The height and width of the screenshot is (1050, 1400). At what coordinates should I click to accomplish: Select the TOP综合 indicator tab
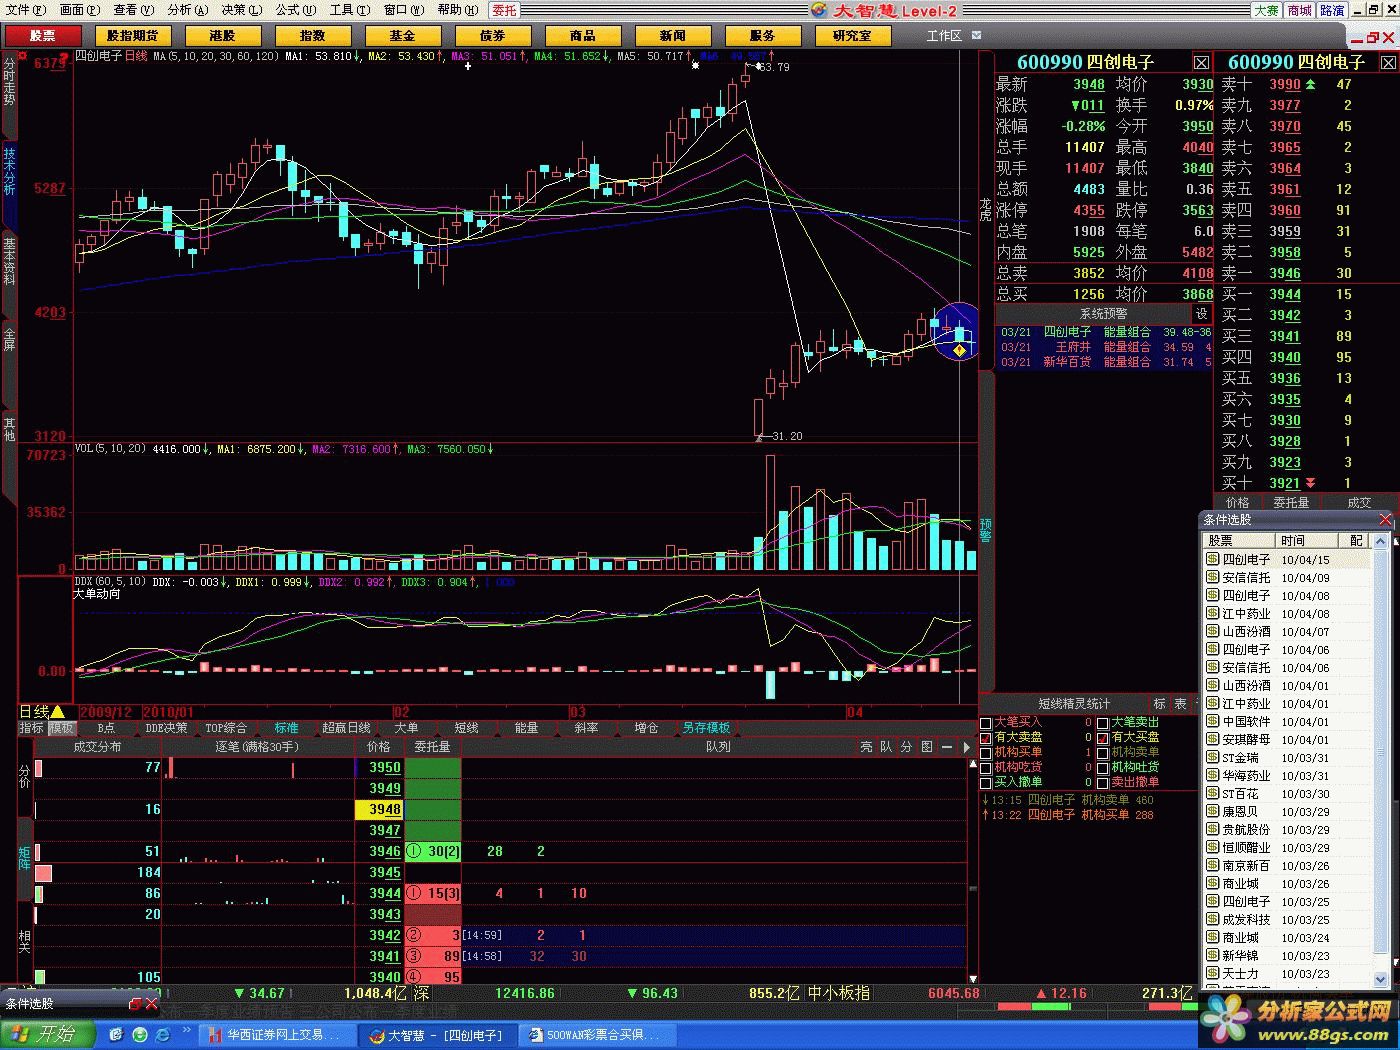[x=226, y=728]
